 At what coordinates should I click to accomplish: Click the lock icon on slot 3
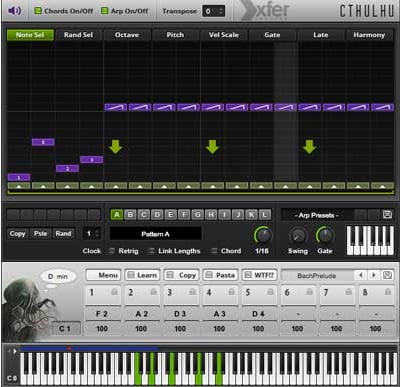point(192,292)
